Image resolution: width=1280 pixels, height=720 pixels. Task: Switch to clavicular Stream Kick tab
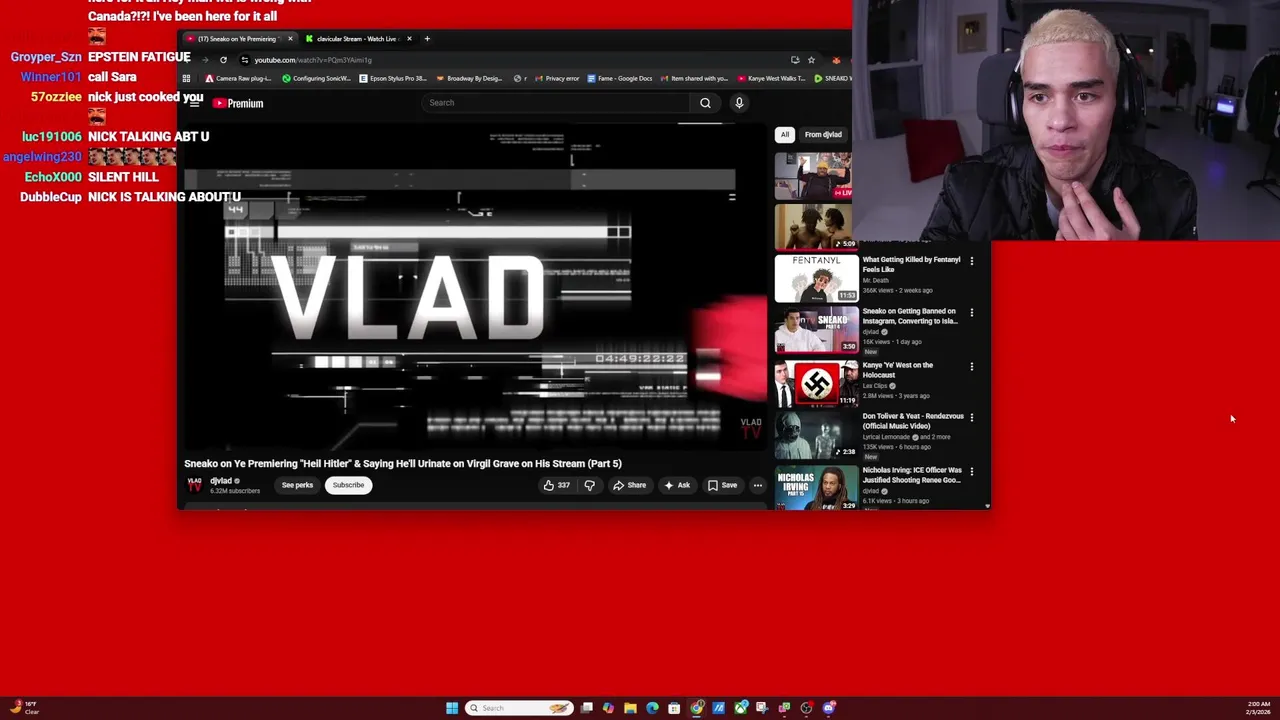tap(357, 39)
